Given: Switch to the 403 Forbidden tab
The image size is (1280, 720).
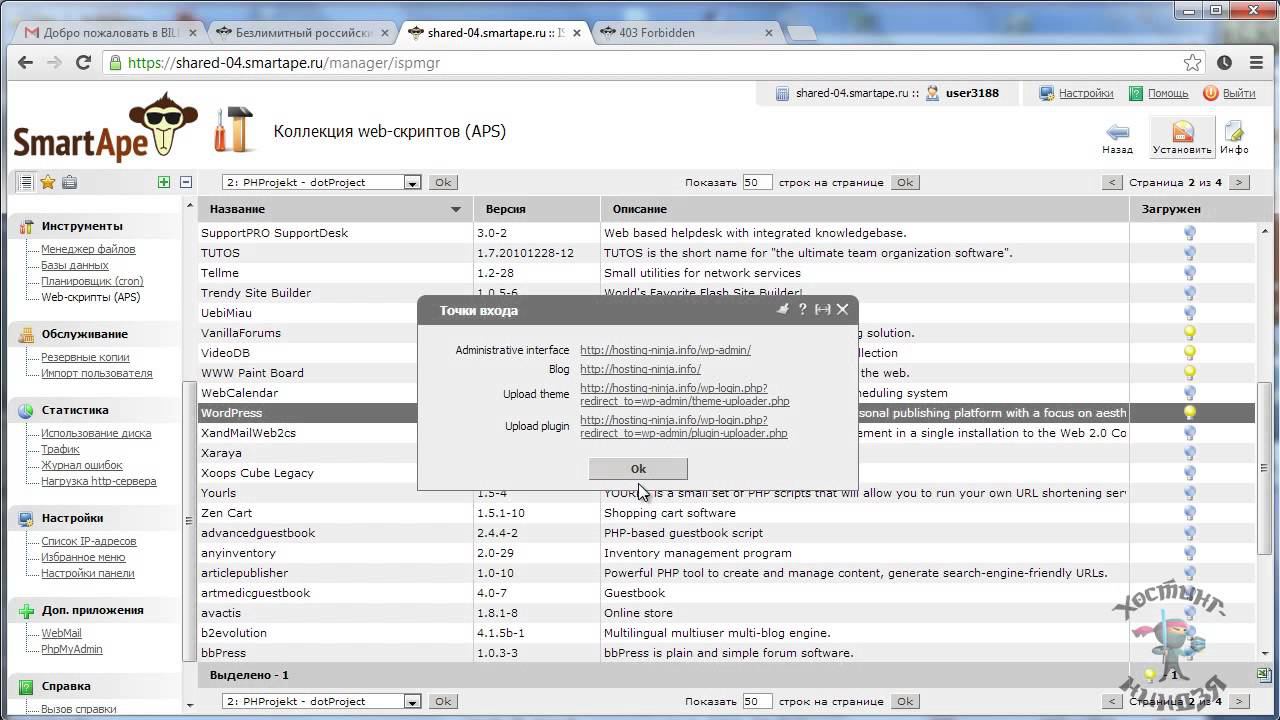Looking at the screenshot, I should coord(687,32).
